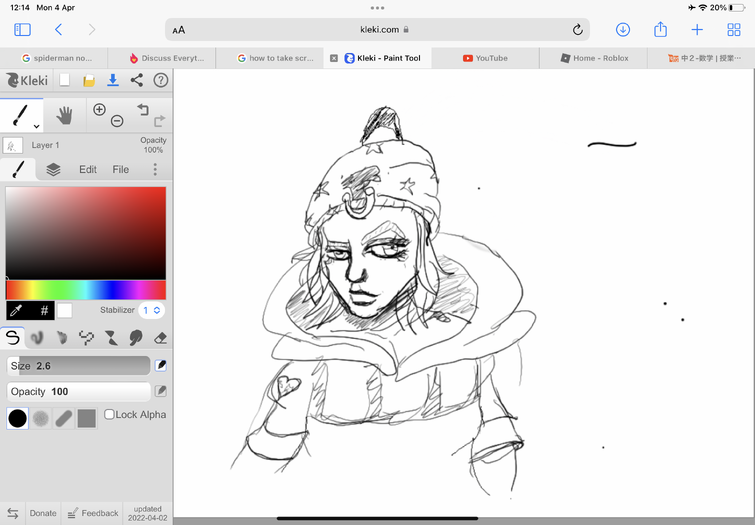Select the smudge brush type
This screenshot has width=755, height=525.
[x=136, y=338]
